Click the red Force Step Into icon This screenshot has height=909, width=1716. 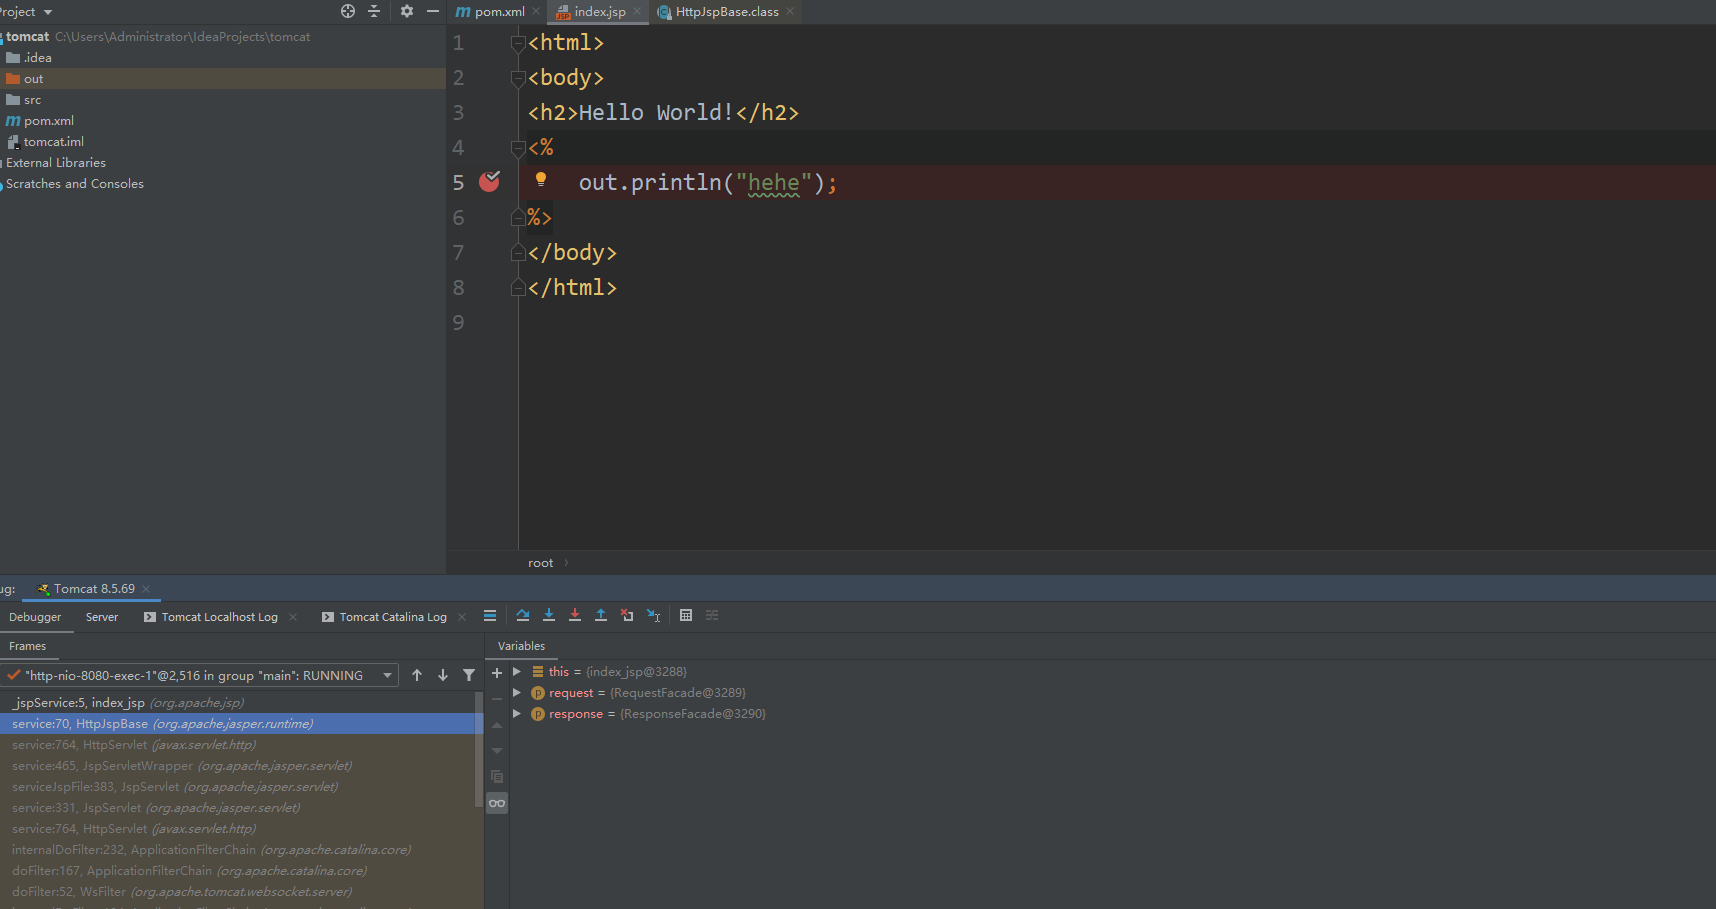[x=575, y=615]
